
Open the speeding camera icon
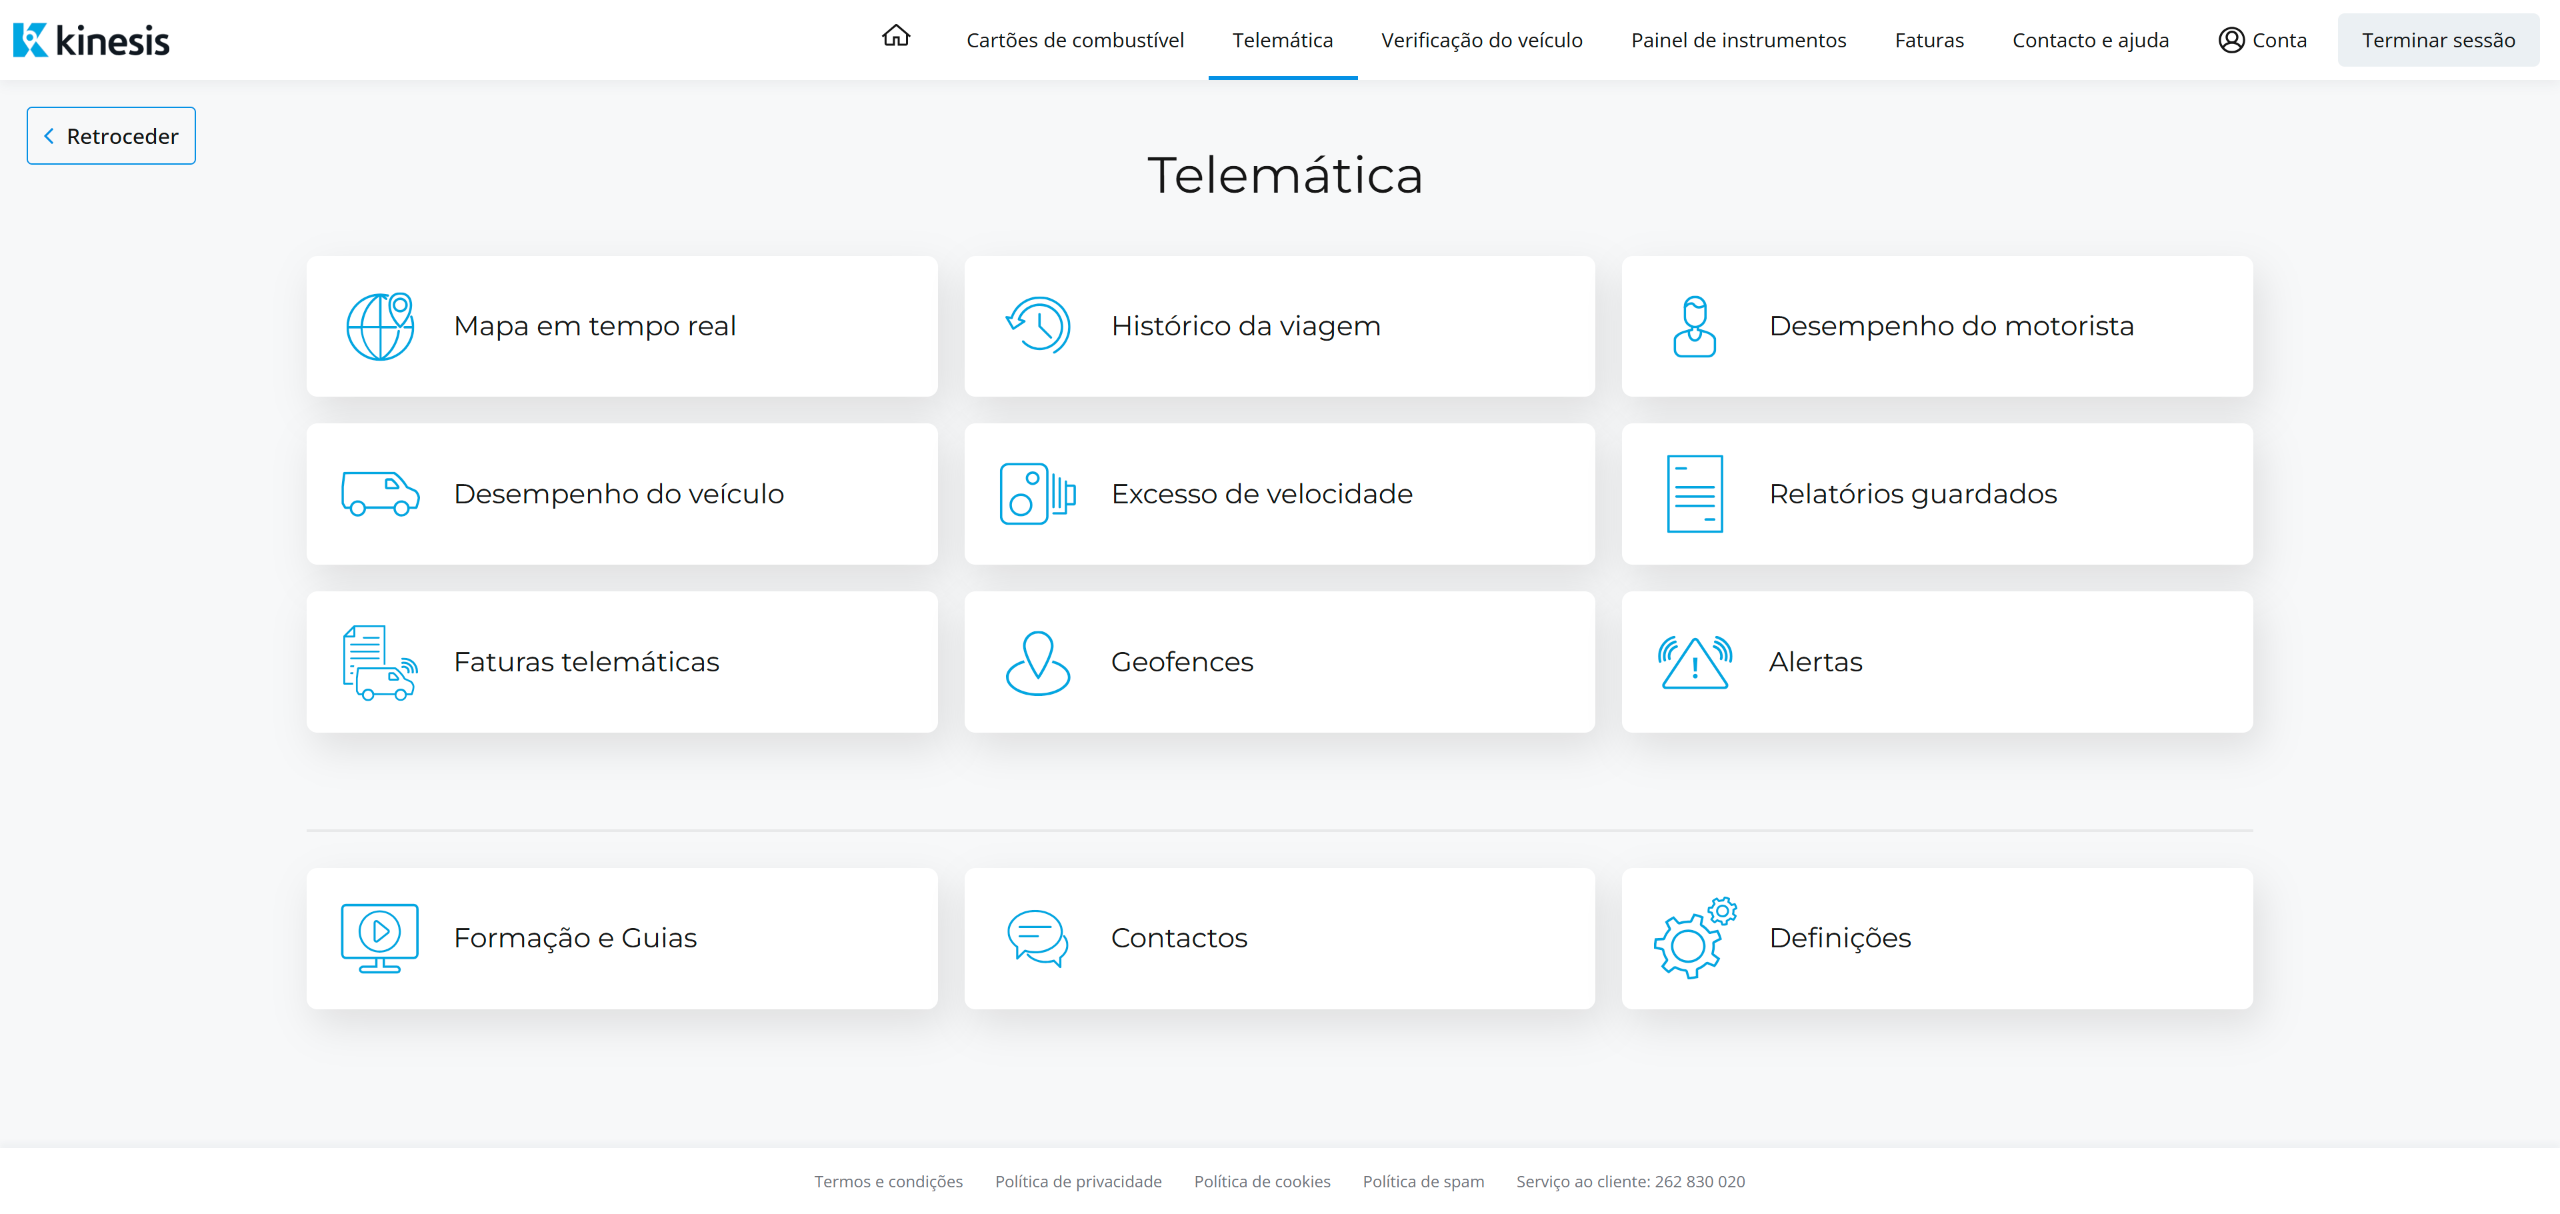tap(1037, 494)
